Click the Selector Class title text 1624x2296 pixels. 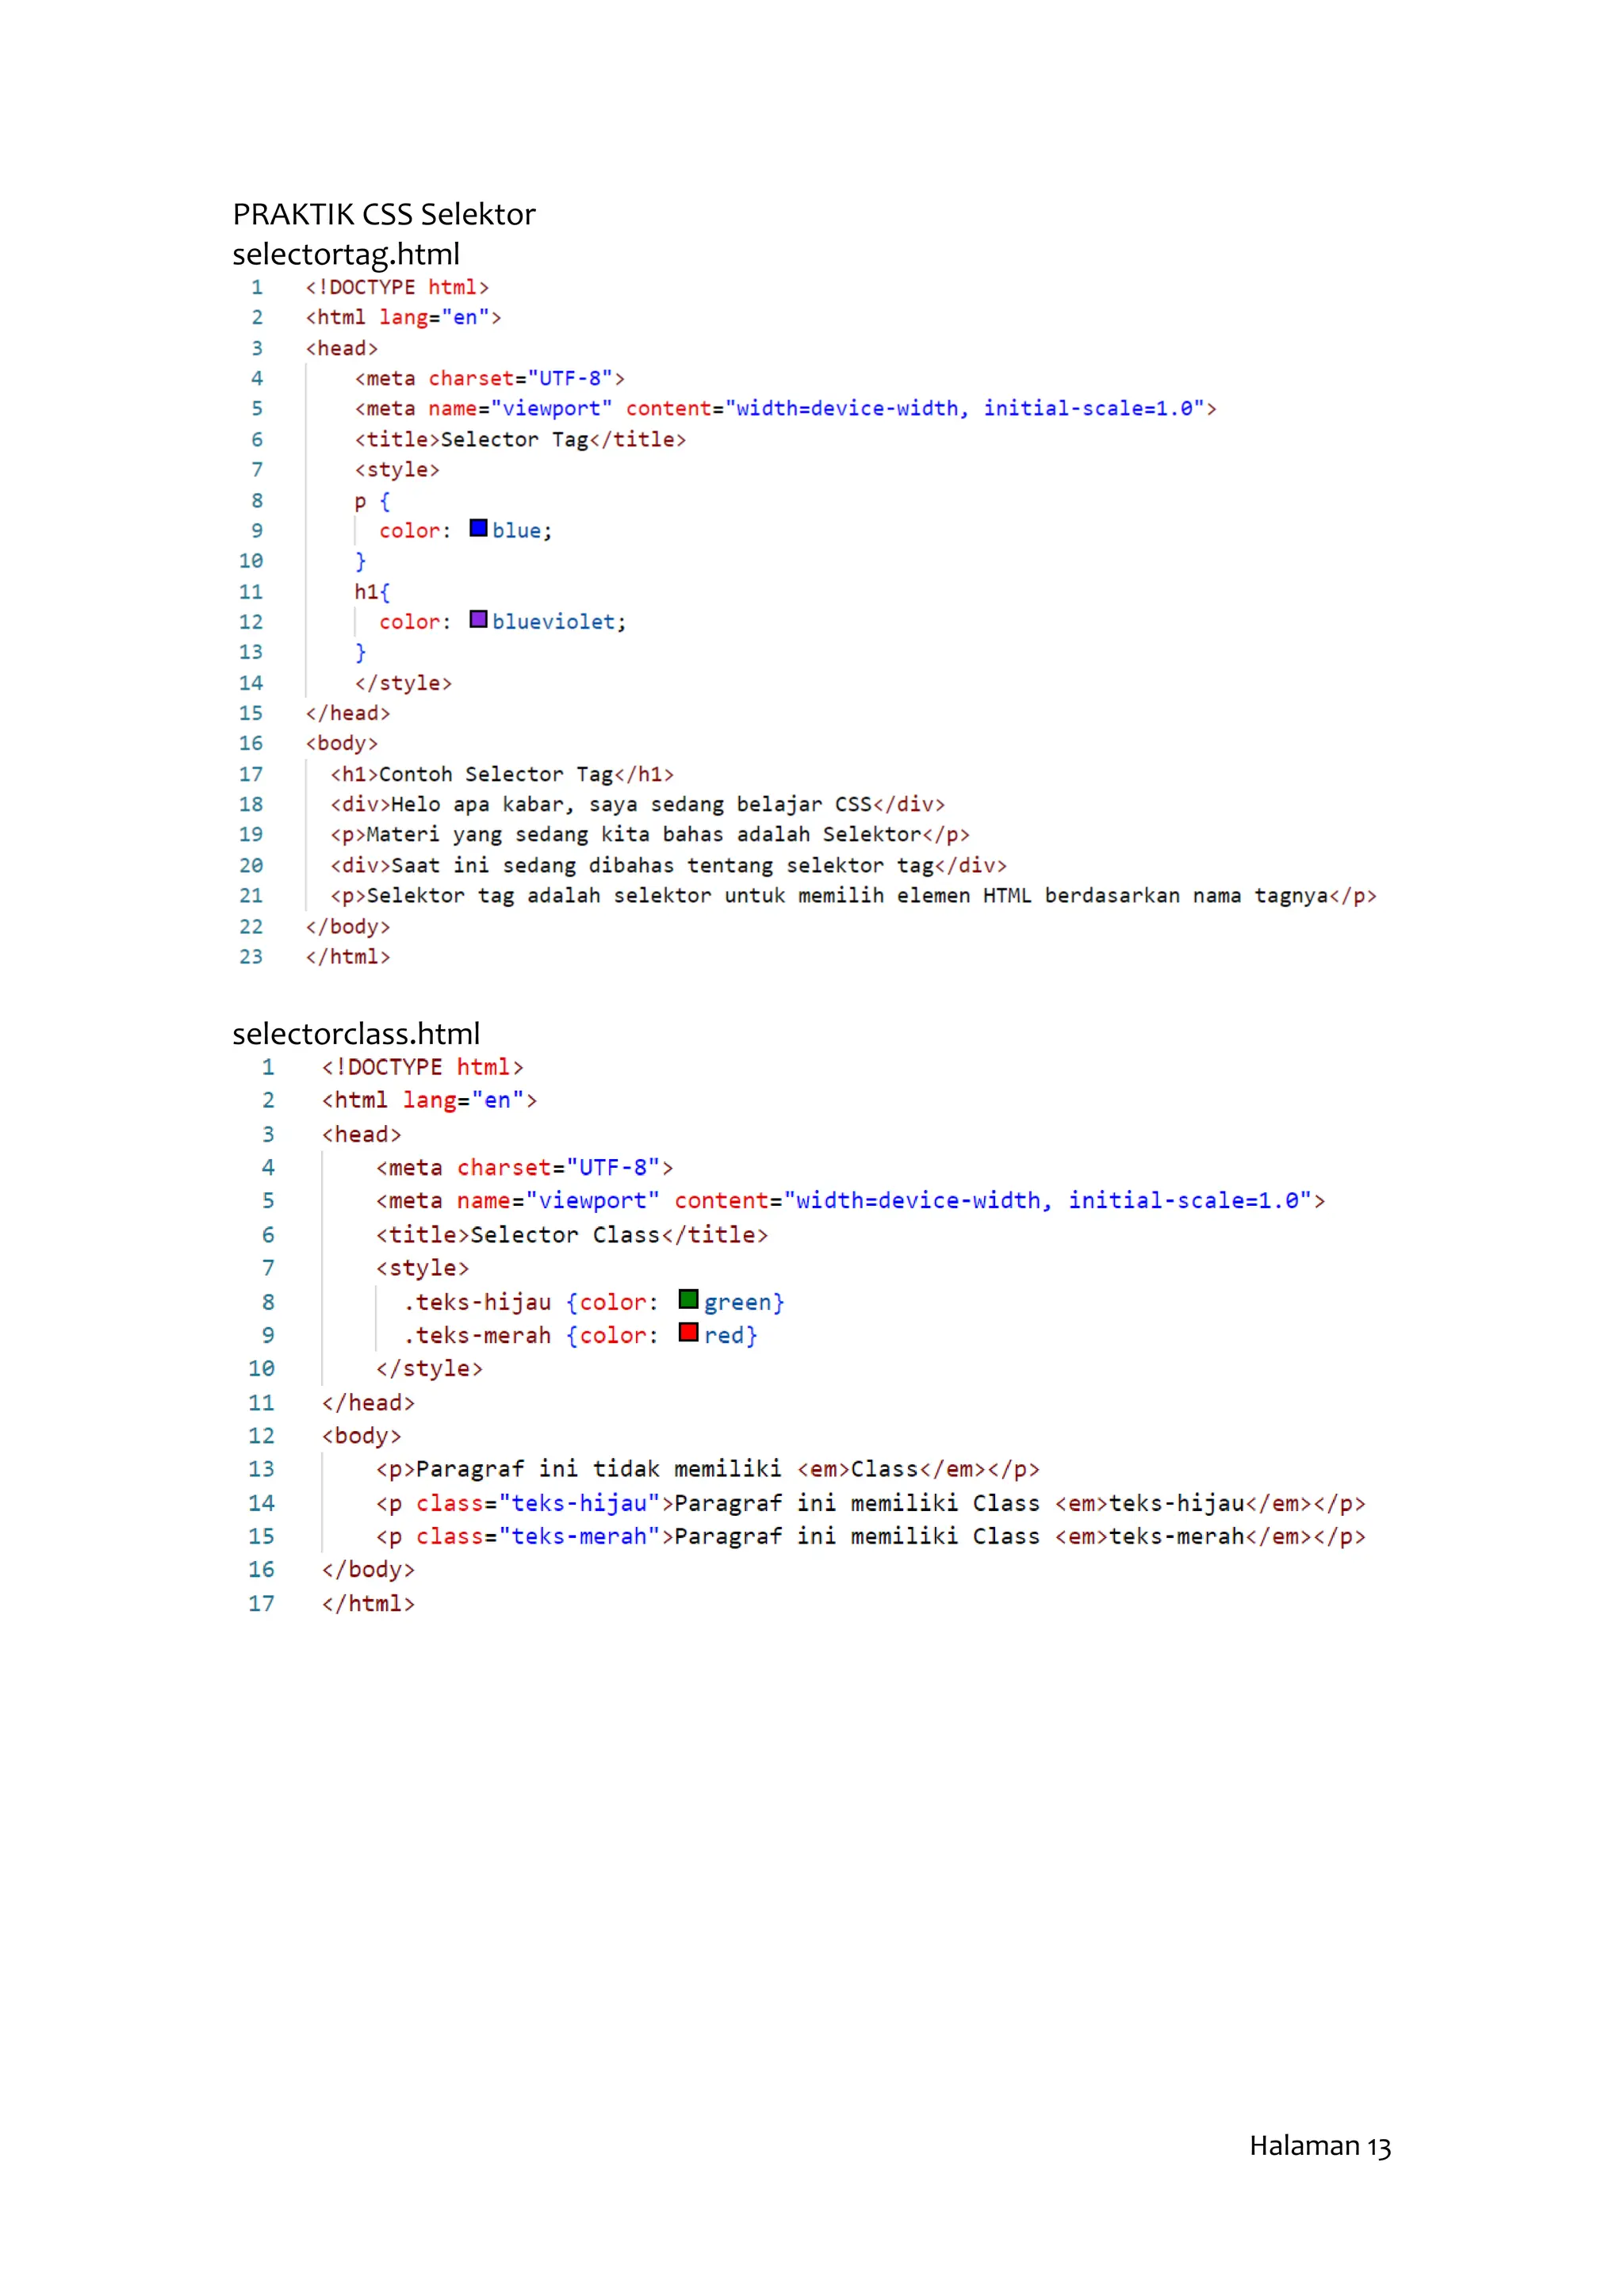click(x=565, y=1235)
